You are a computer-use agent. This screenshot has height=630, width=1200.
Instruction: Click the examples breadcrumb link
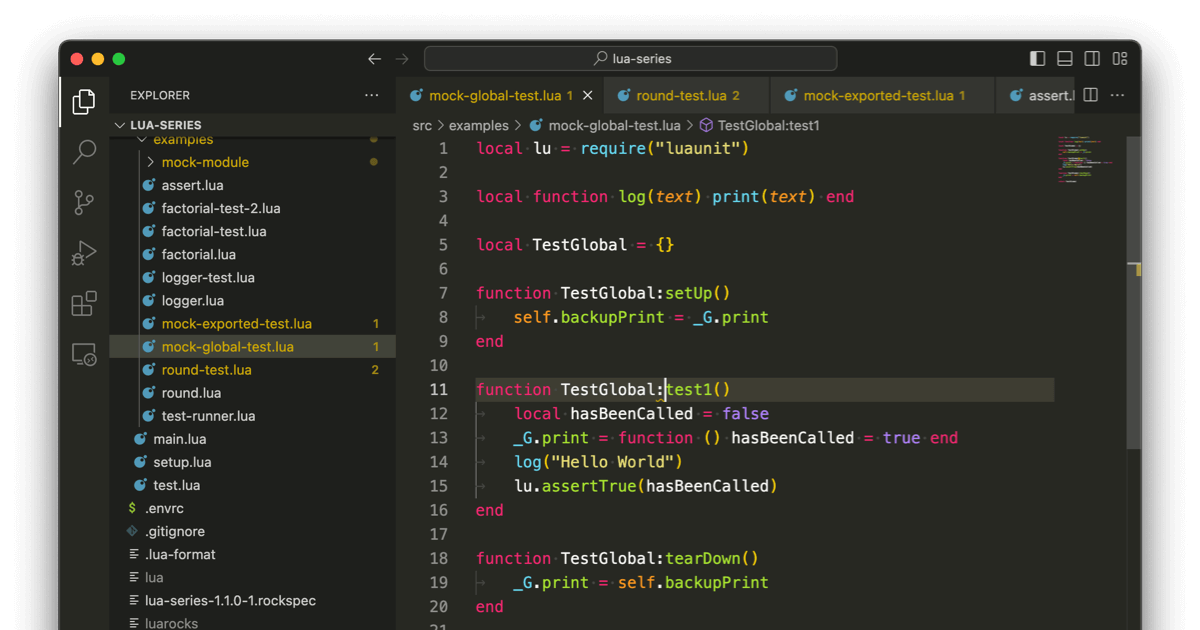pos(478,126)
